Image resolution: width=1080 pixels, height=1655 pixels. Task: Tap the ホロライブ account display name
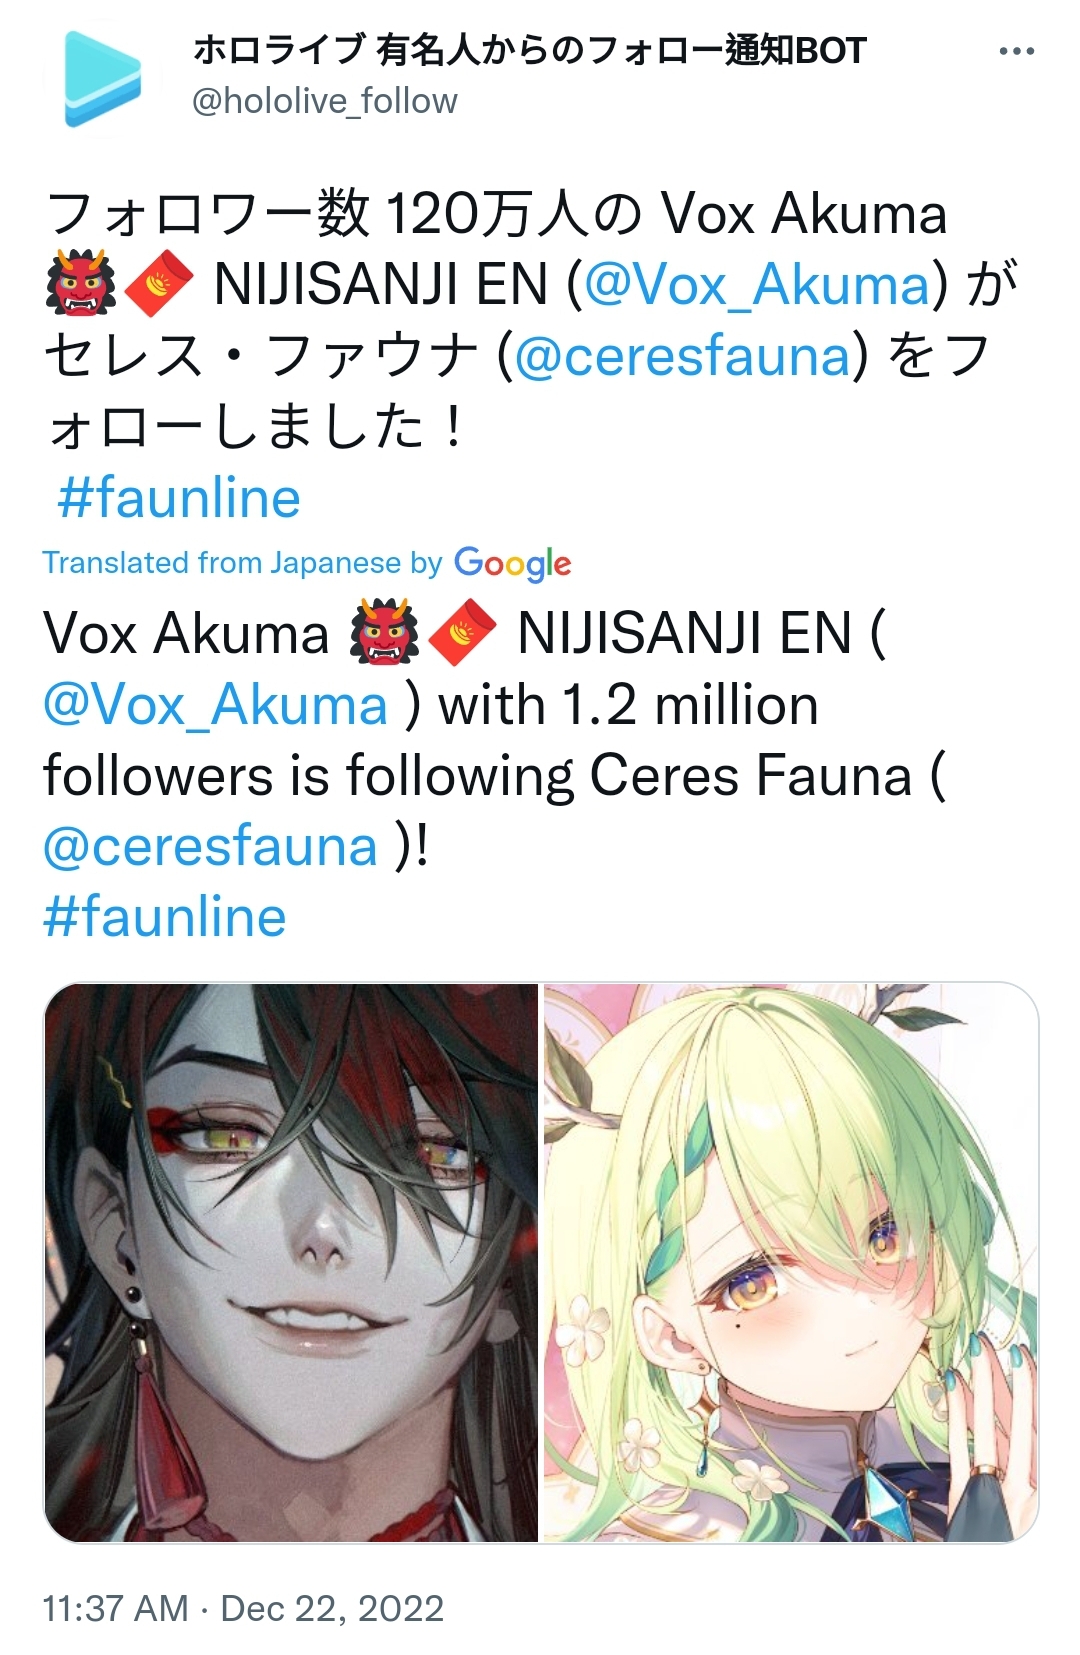pos(528,49)
